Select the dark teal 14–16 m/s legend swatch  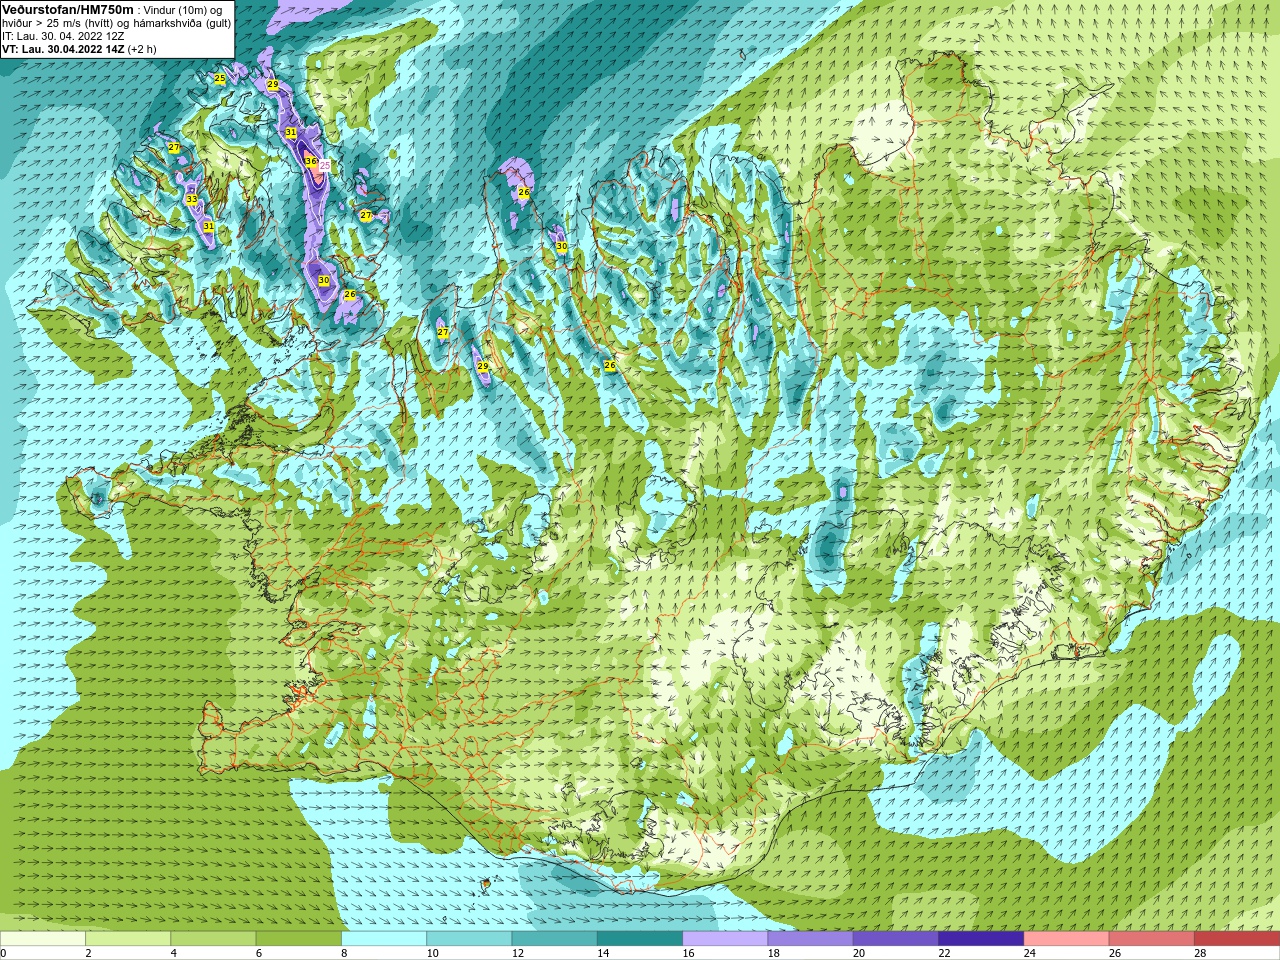tap(640, 939)
